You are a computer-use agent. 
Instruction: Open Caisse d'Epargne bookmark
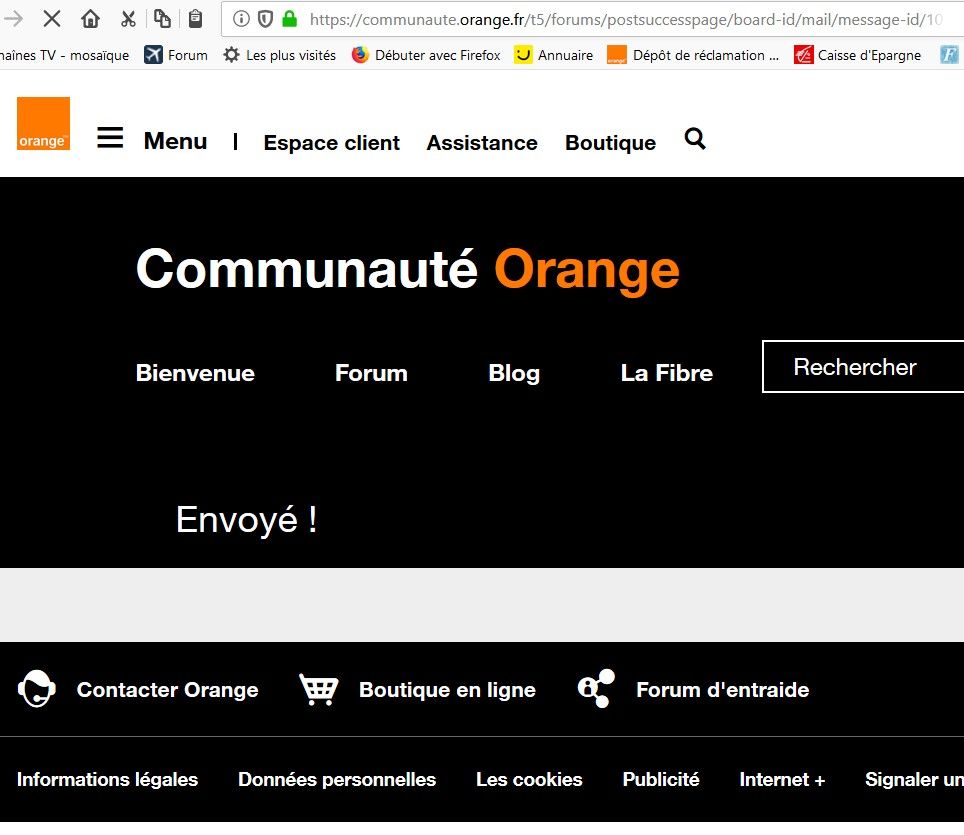[x=858, y=55]
